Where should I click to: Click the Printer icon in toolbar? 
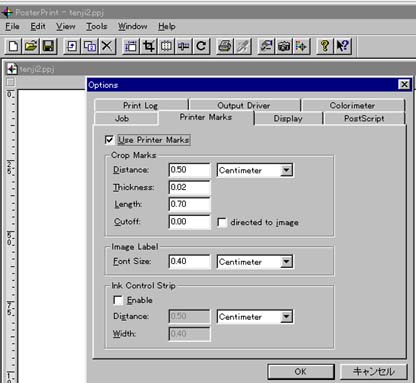pyautogui.click(x=225, y=46)
